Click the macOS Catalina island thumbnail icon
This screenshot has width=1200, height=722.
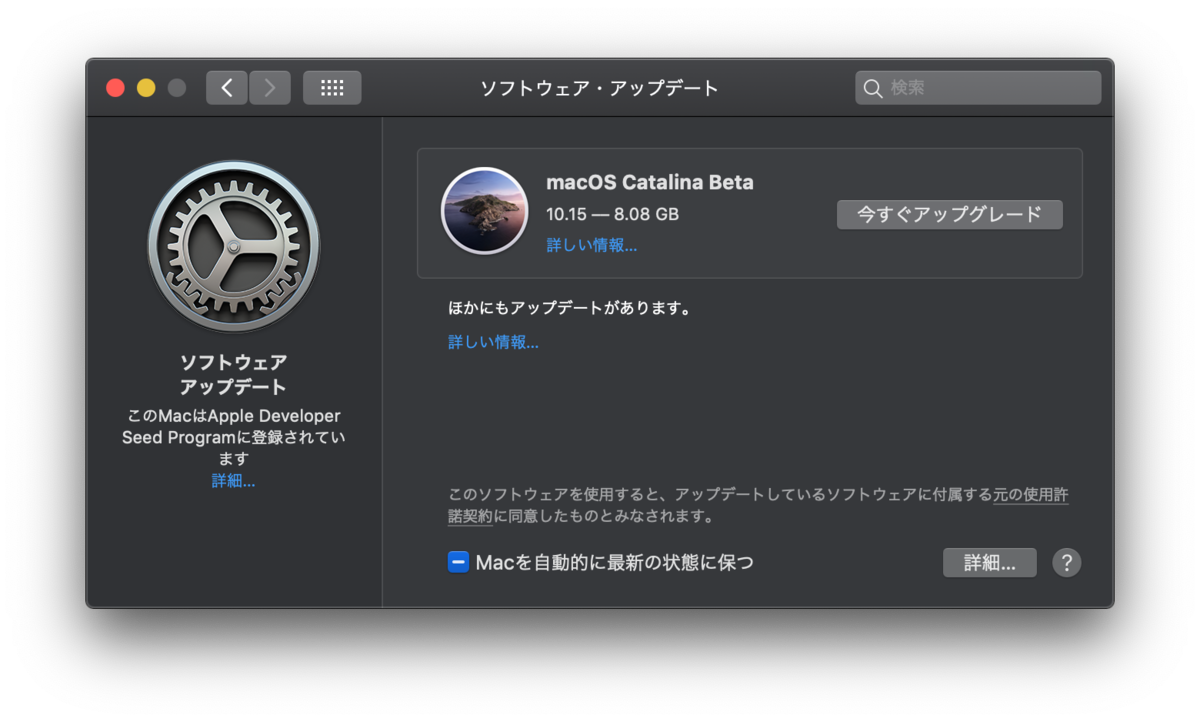point(484,211)
